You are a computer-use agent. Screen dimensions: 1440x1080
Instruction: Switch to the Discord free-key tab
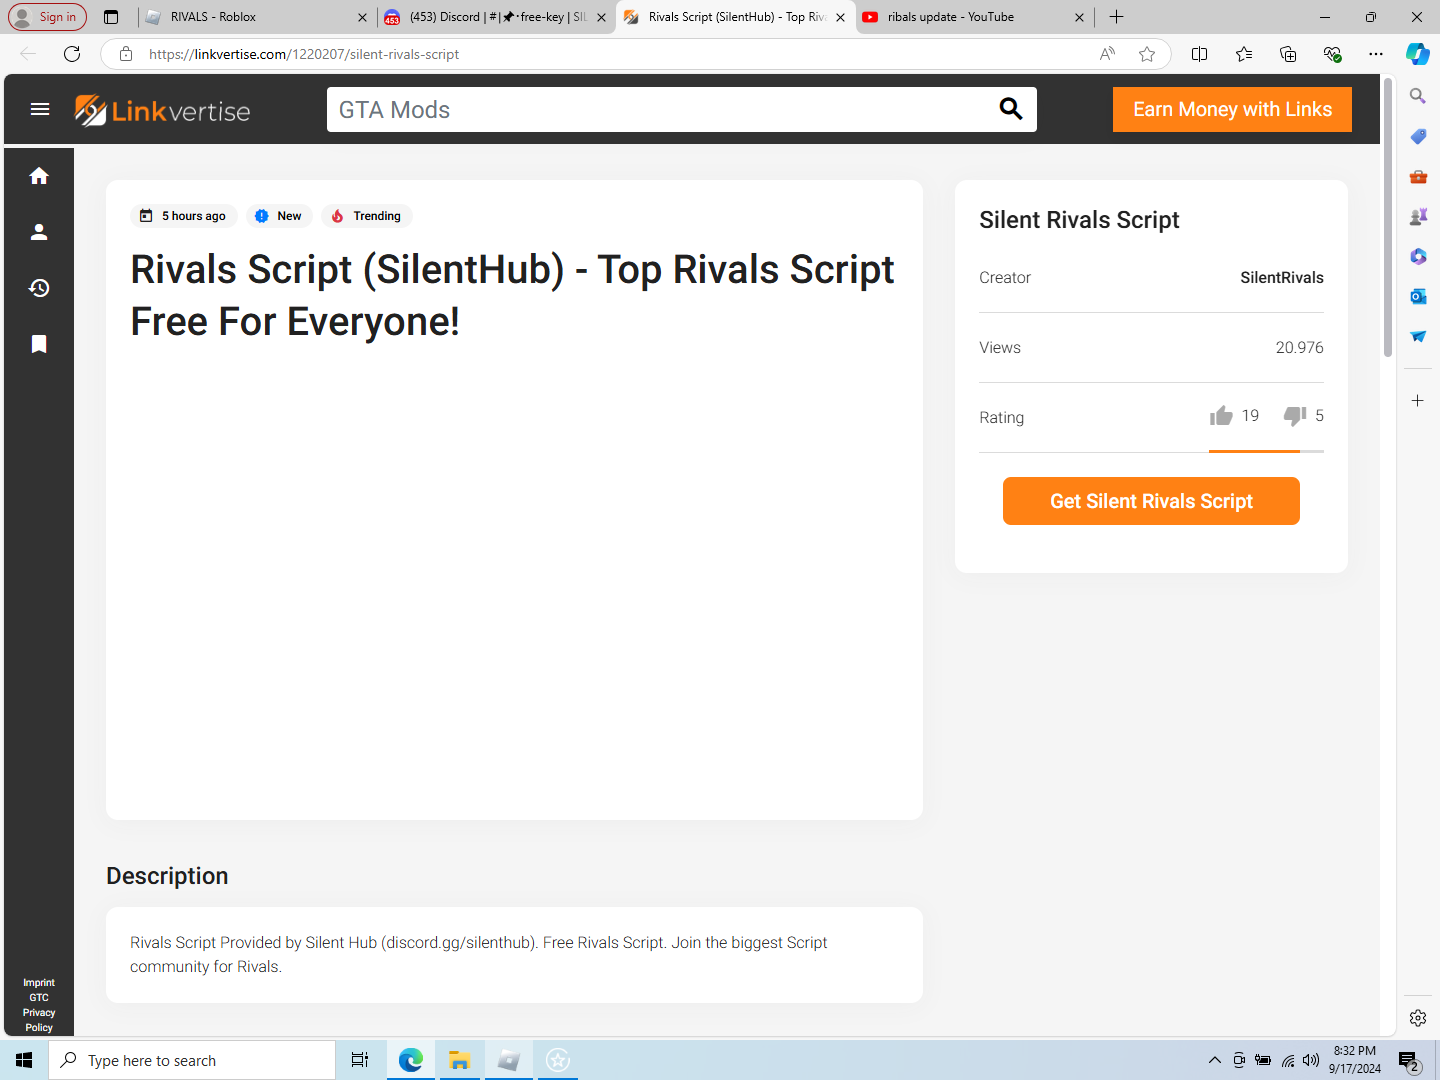click(496, 17)
